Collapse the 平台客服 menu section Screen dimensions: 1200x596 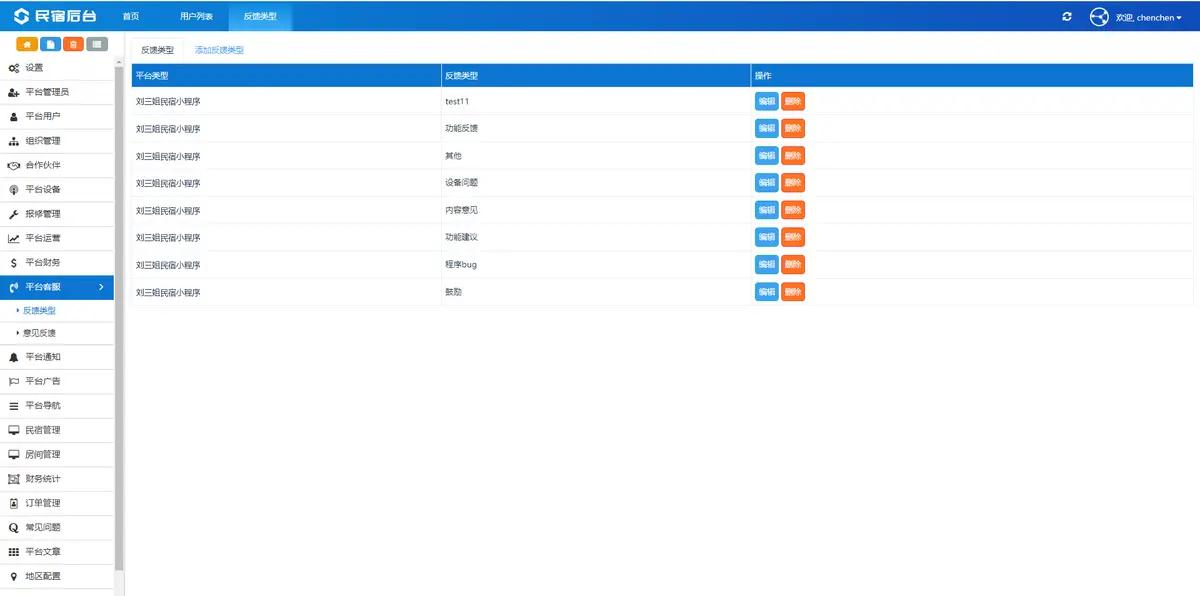click(57, 287)
